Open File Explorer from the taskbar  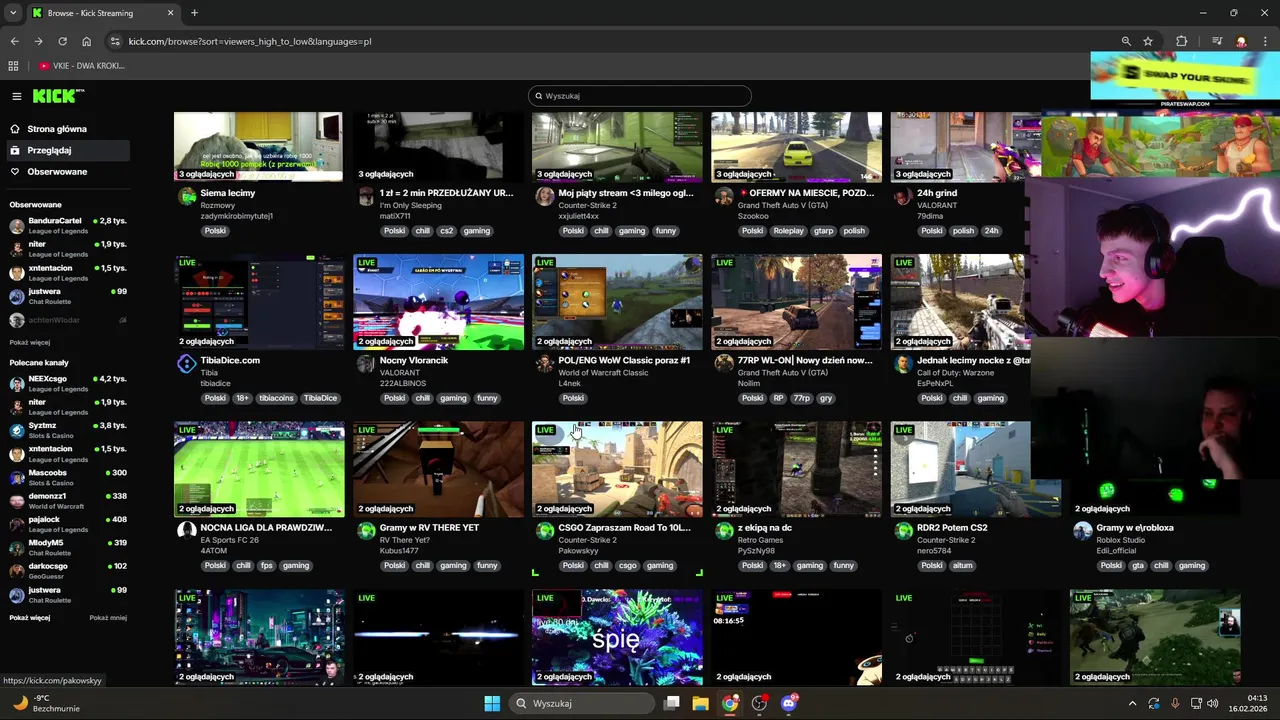[x=700, y=703]
